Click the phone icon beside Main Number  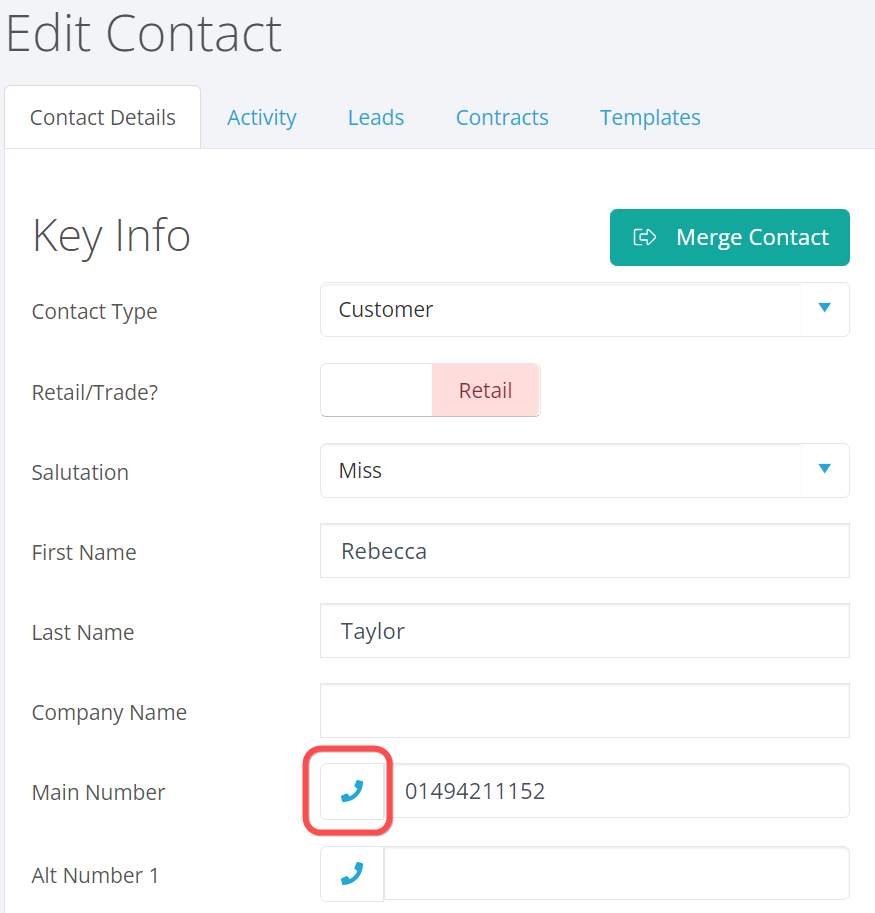point(351,792)
